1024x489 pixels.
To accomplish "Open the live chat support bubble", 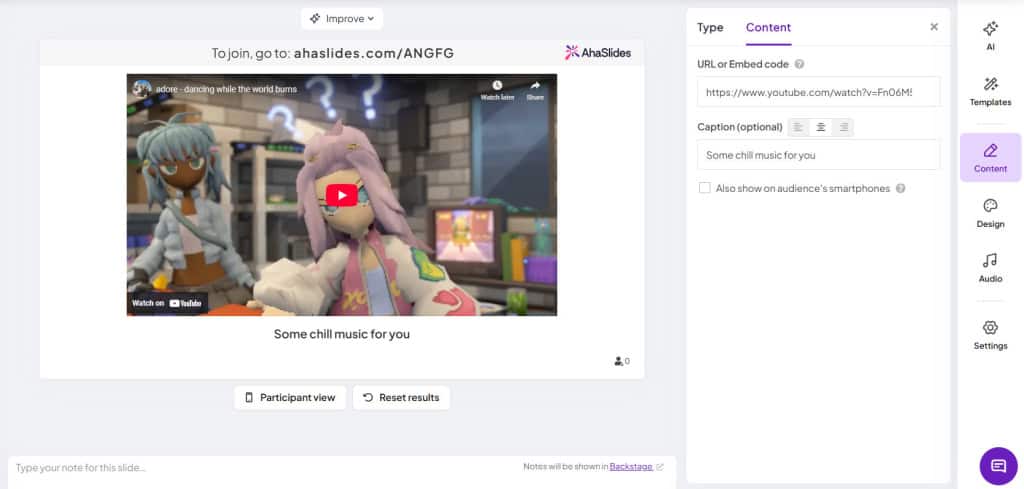I will click(x=998, y=465).
